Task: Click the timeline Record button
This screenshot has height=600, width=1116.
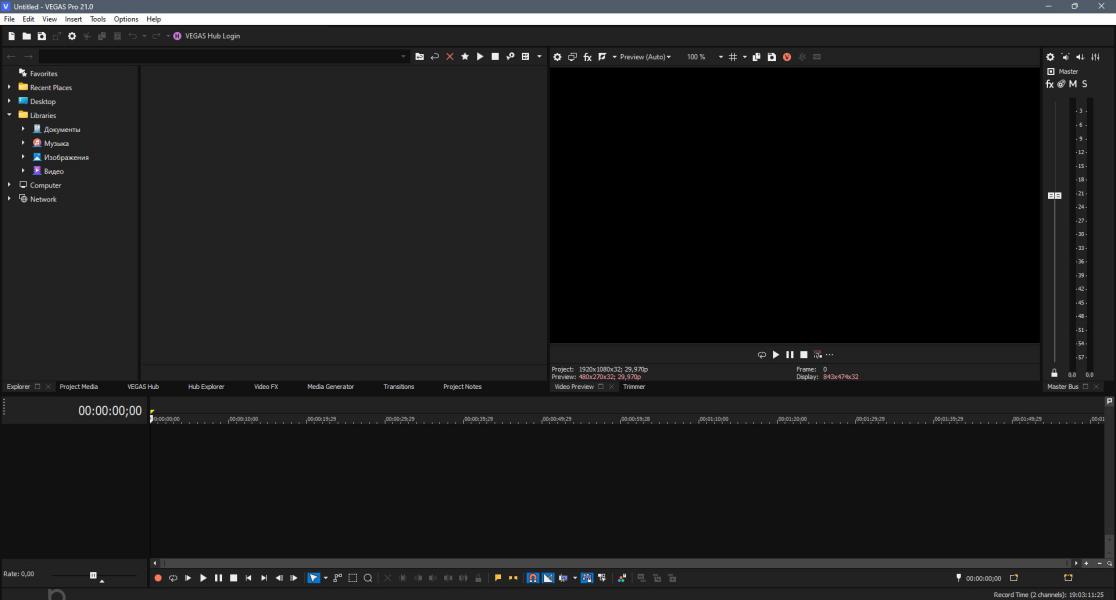Action: click(158, 578)
